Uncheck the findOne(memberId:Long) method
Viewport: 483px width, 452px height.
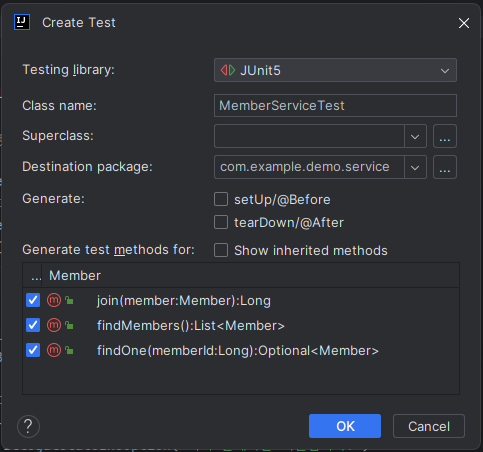coord(33,350)
